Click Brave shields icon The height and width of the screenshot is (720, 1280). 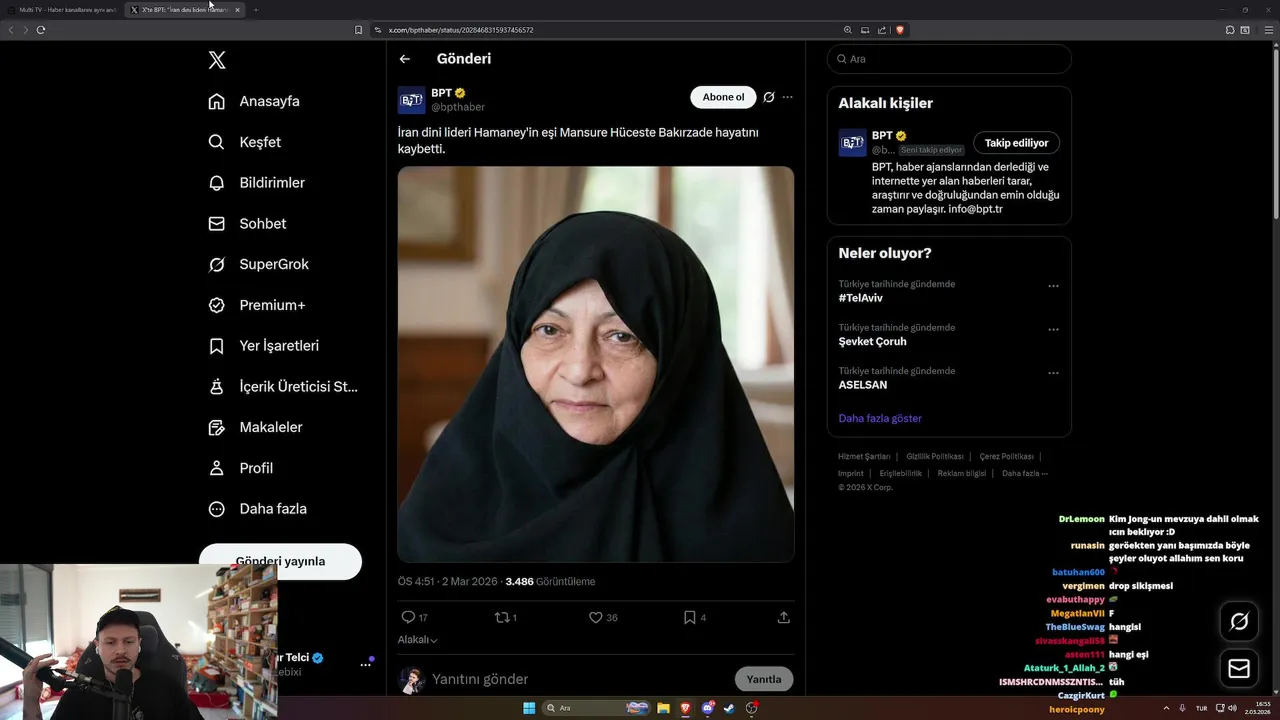click(x=900, y=30)
